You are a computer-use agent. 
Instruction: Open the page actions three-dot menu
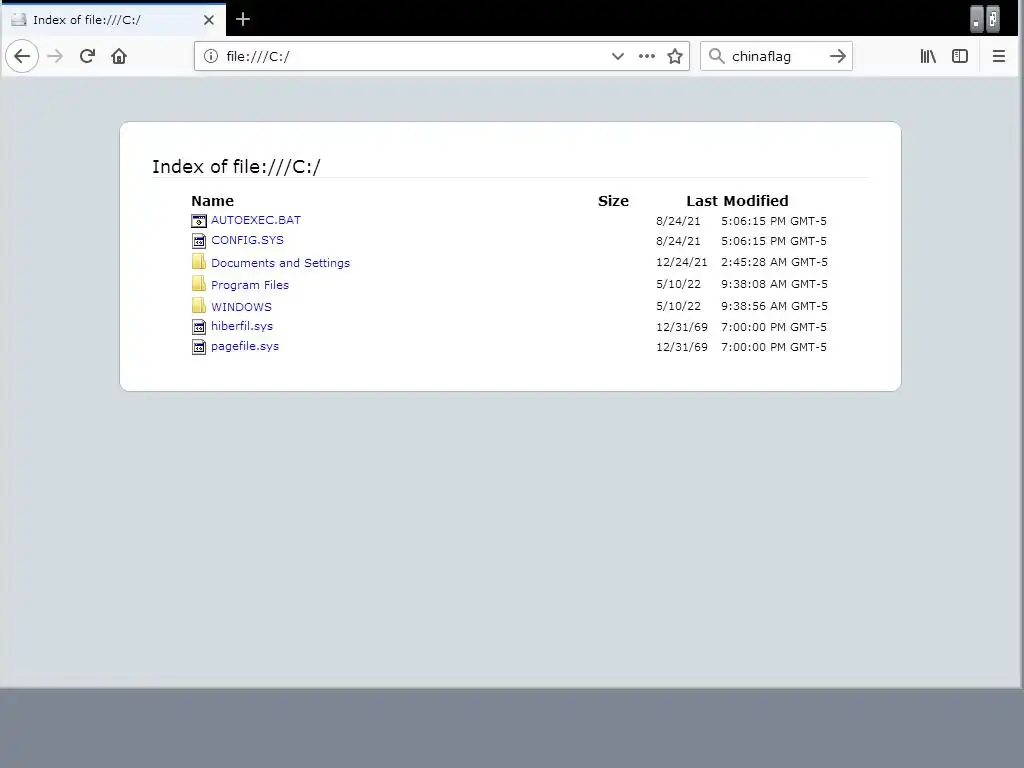647,56
